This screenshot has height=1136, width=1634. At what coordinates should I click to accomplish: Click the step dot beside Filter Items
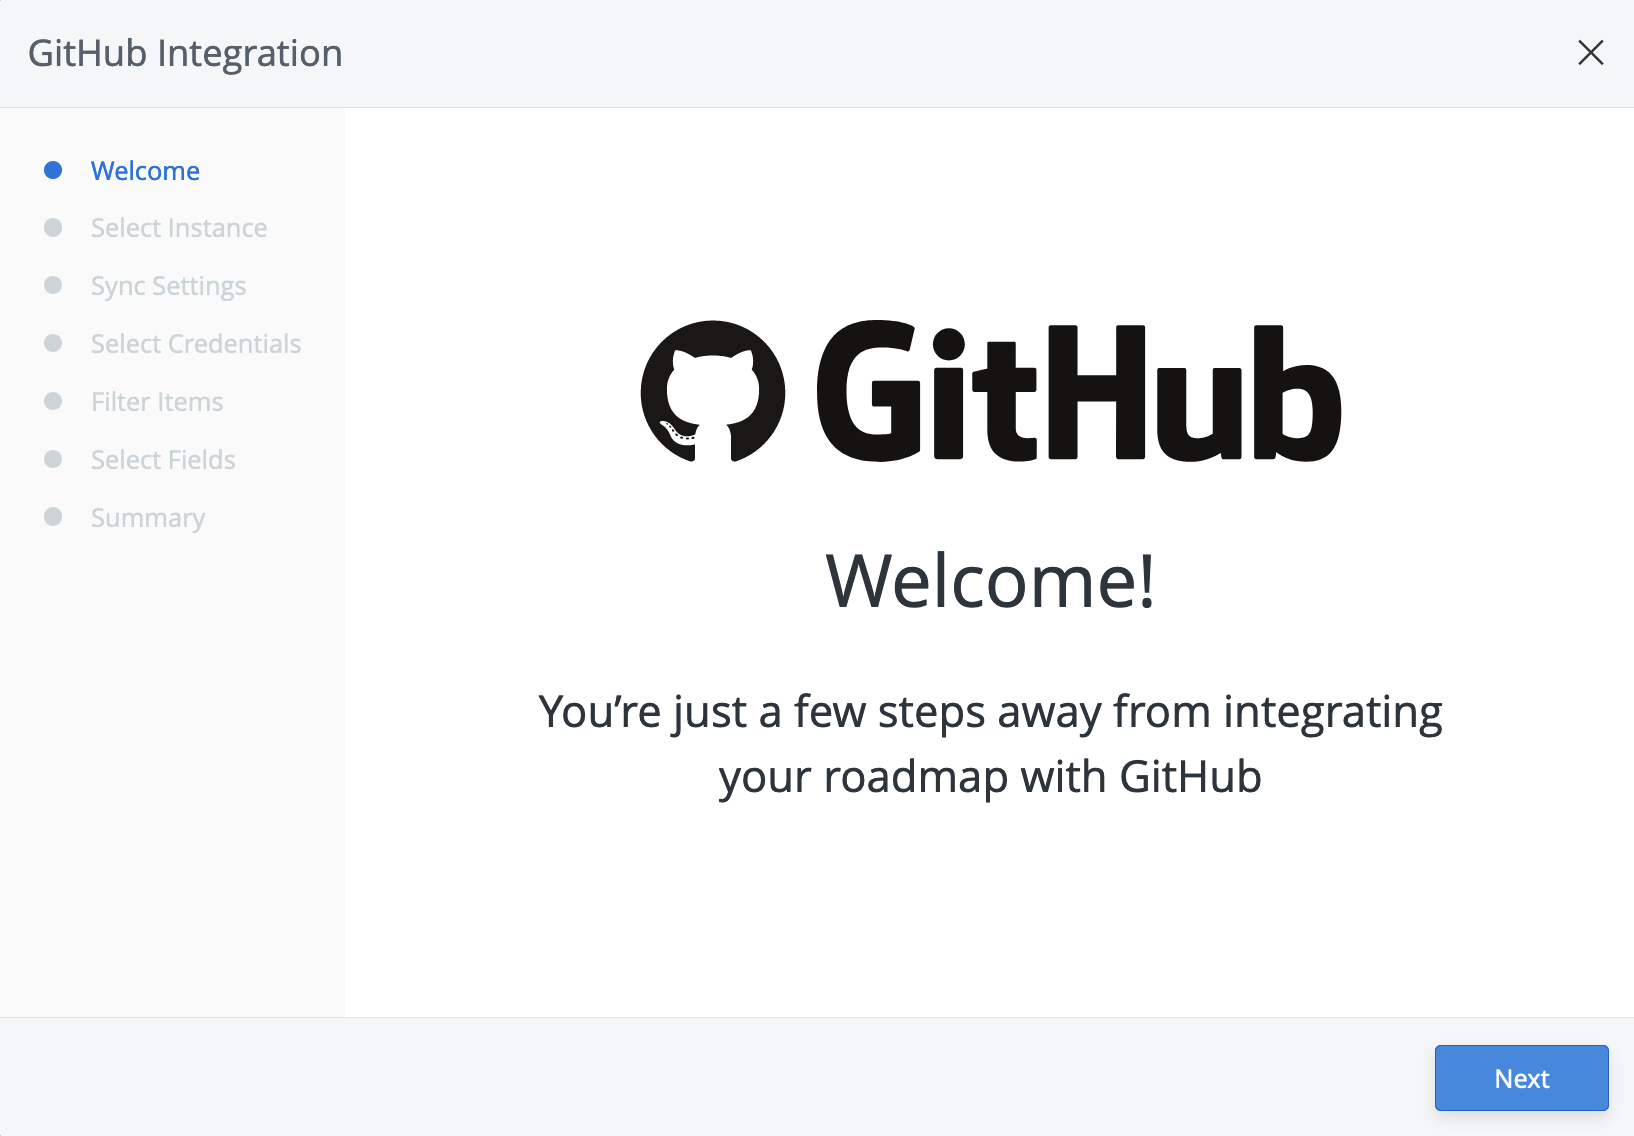coord(54,402)
